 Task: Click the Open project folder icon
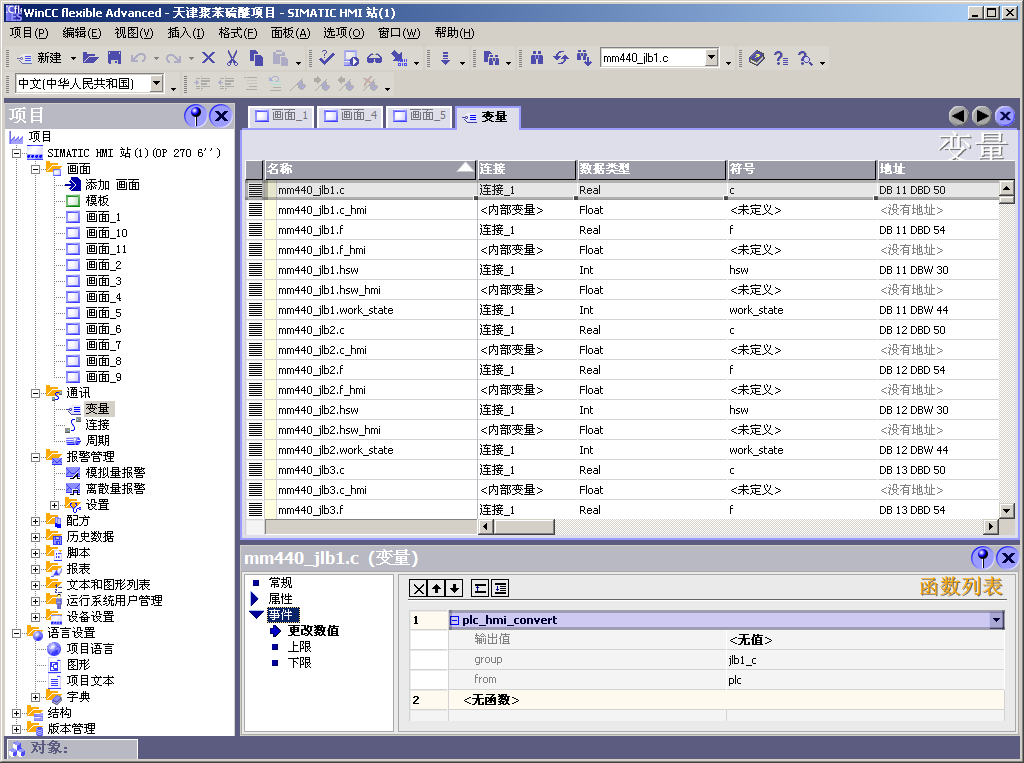(91, 58)
